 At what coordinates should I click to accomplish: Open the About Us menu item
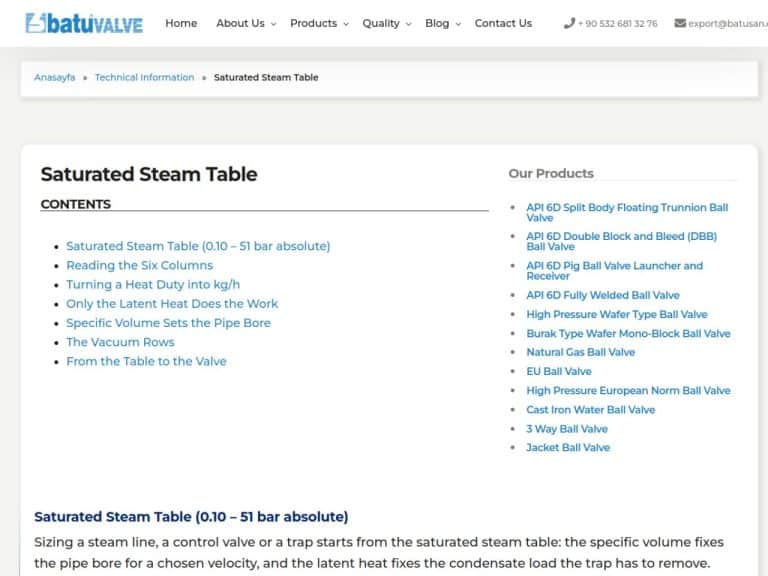[x=240, y=23]
